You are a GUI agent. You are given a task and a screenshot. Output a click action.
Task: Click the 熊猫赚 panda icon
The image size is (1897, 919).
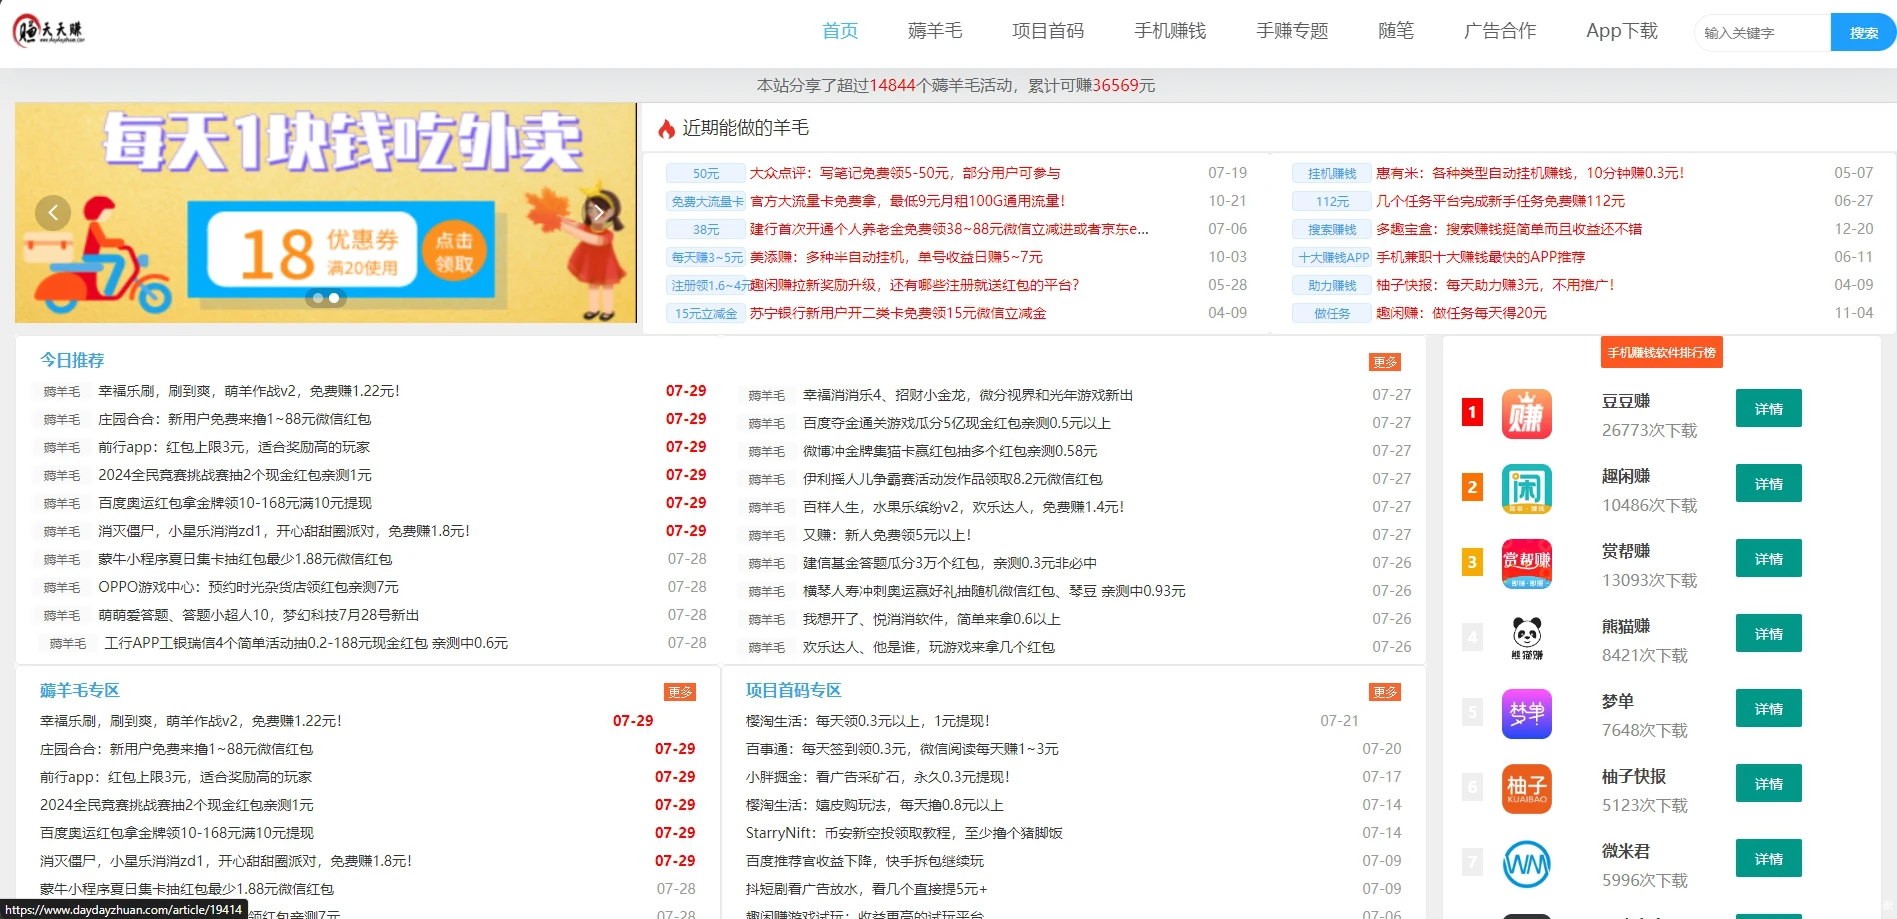pyautogui.click(x=1527, y=637)
